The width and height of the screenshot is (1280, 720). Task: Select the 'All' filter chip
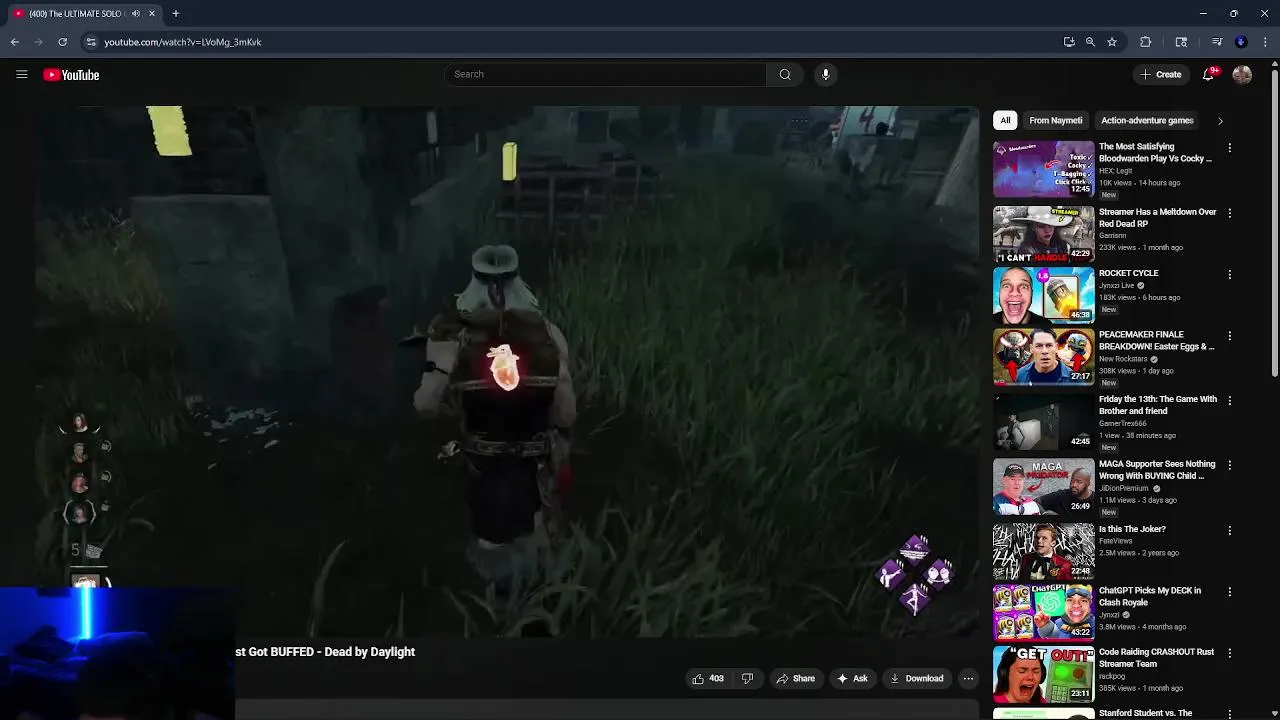1005,120
